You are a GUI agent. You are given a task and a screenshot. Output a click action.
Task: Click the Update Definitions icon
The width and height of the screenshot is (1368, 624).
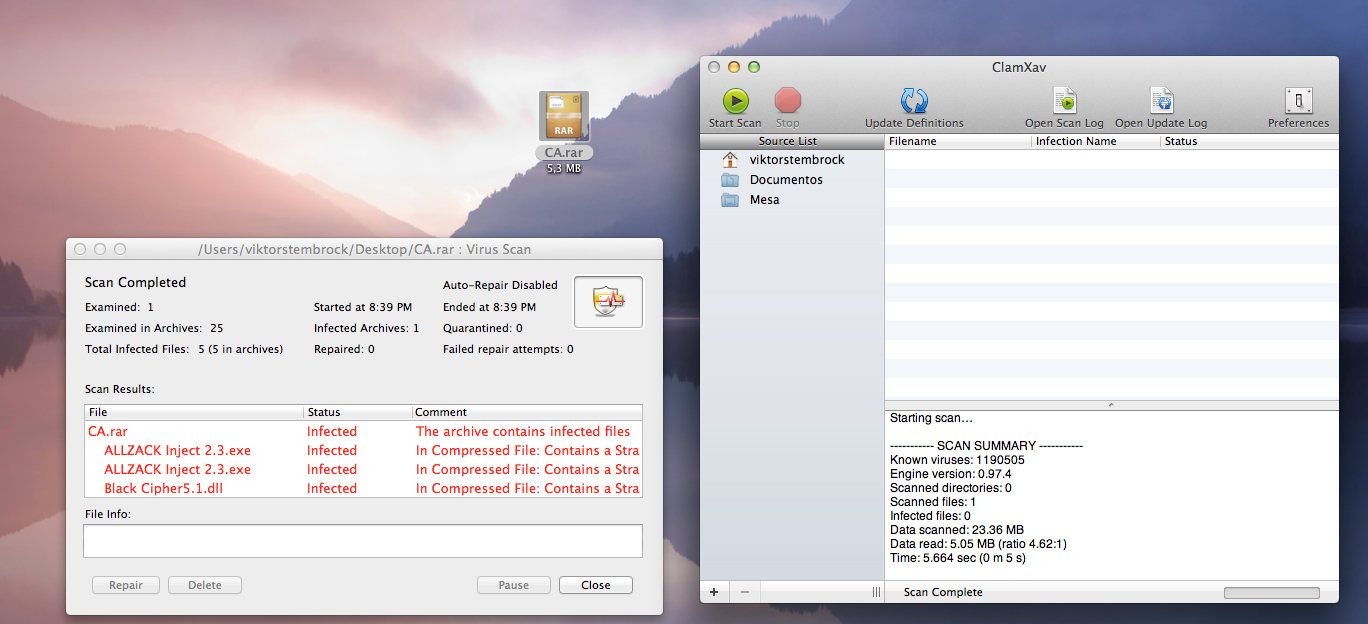(914, 100)
